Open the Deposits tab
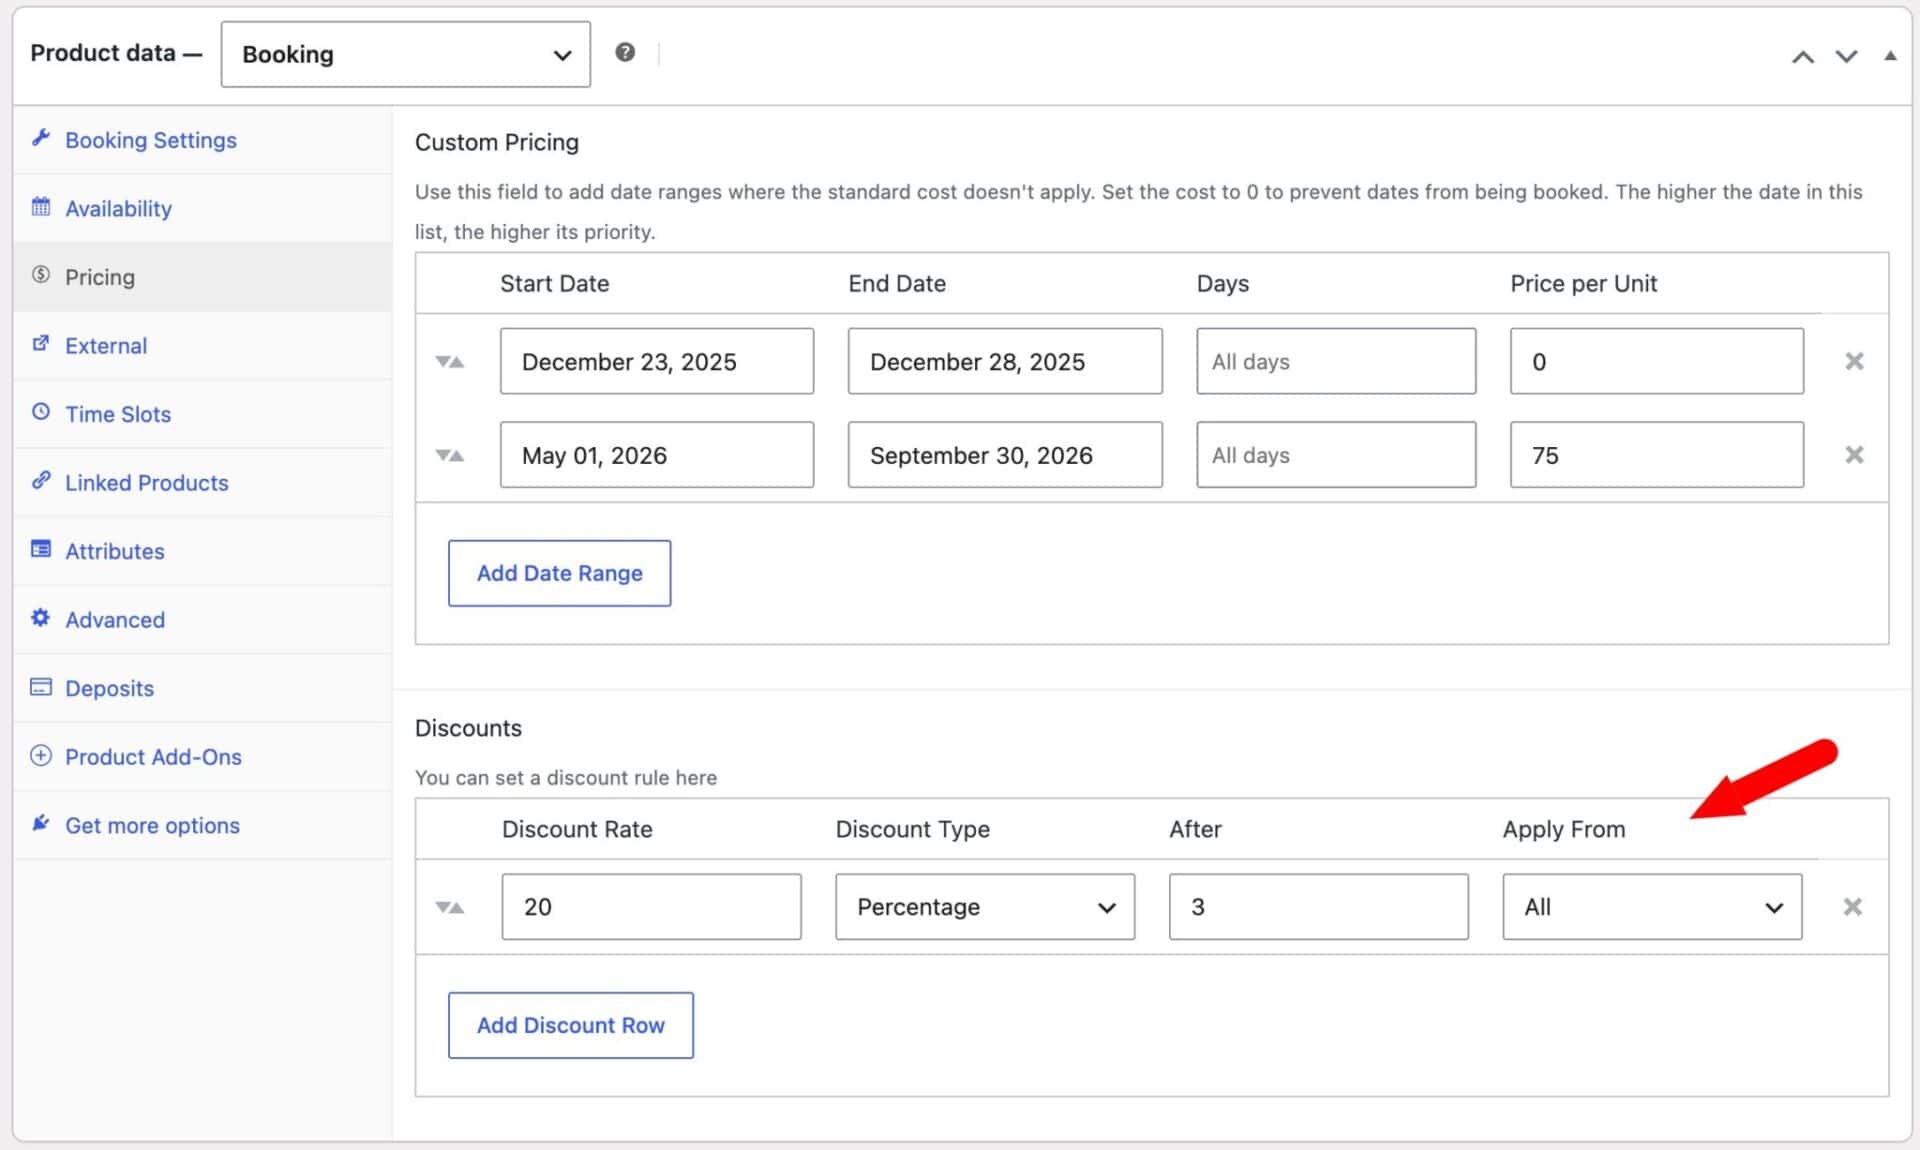 (x=202, y=688)
